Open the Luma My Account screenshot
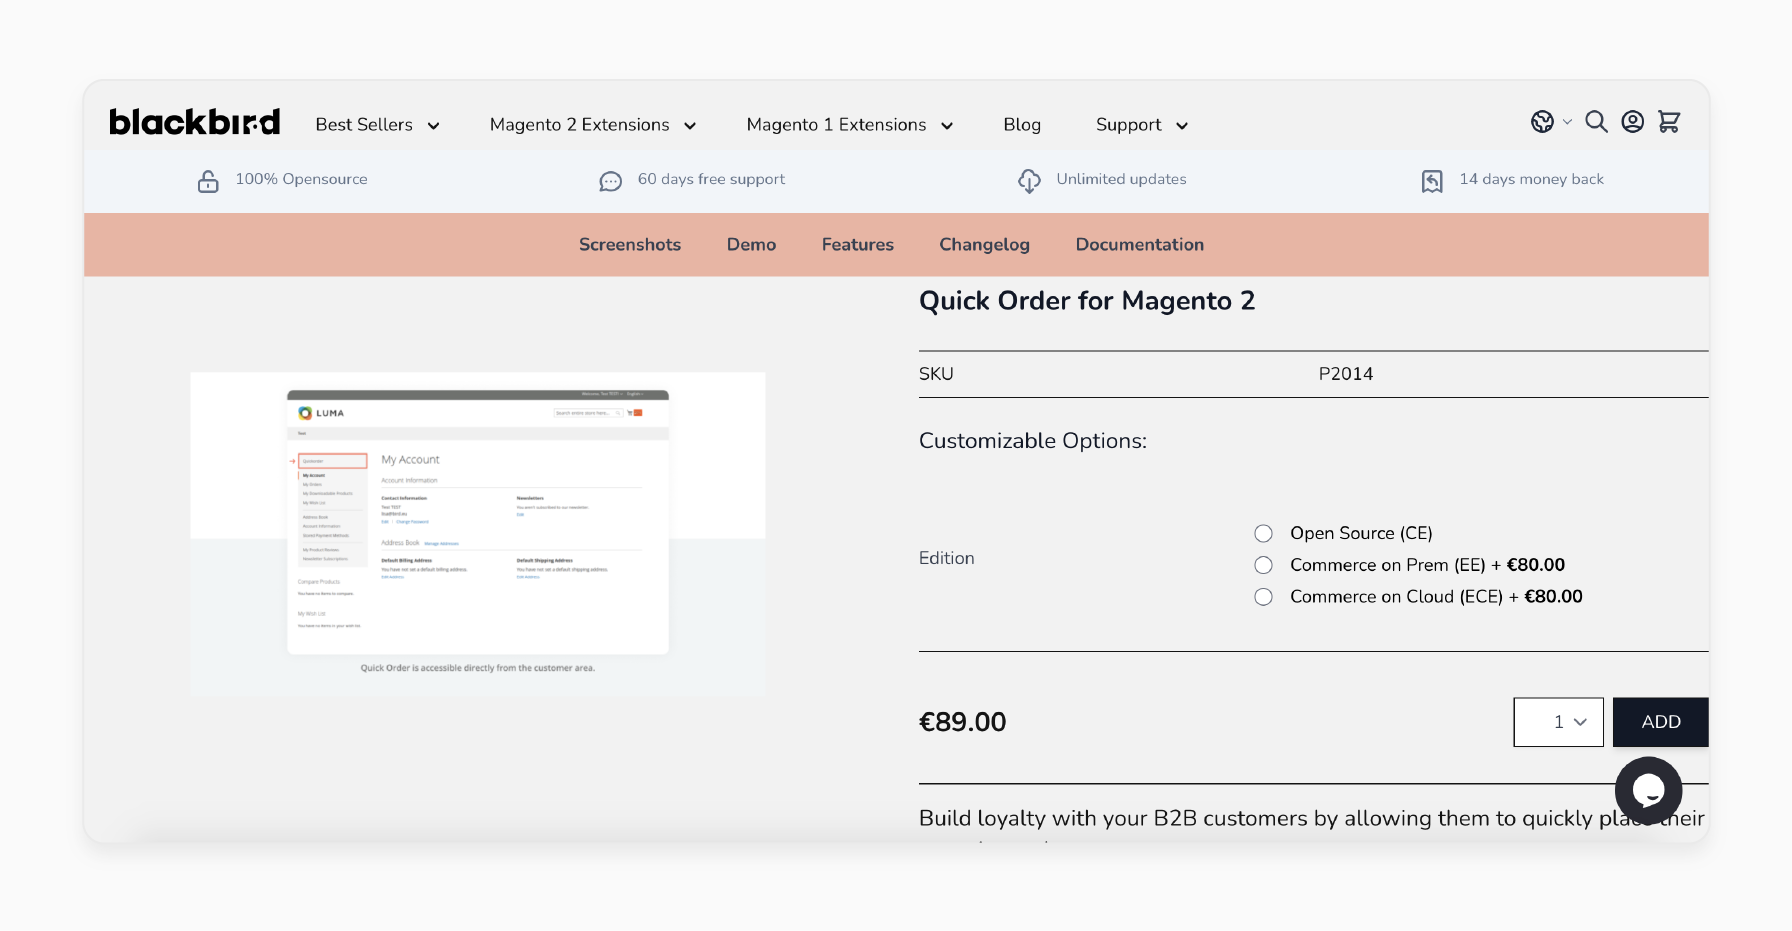The height and width of the screenshot is (931, 1792). 478,534
